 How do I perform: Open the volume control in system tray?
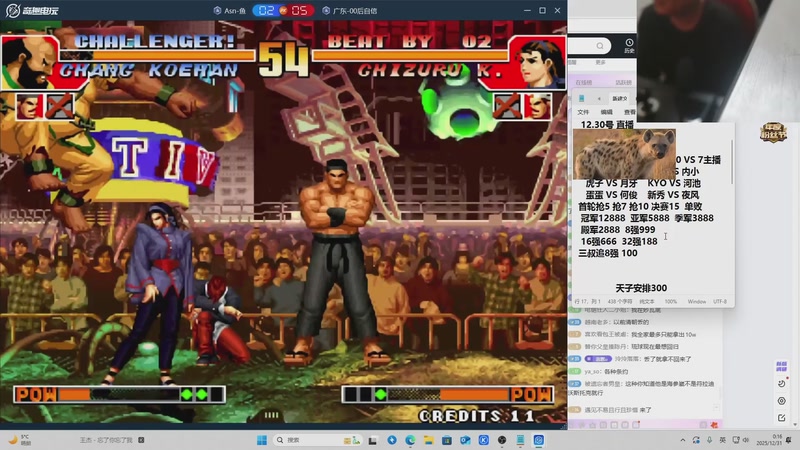(745, 440)
